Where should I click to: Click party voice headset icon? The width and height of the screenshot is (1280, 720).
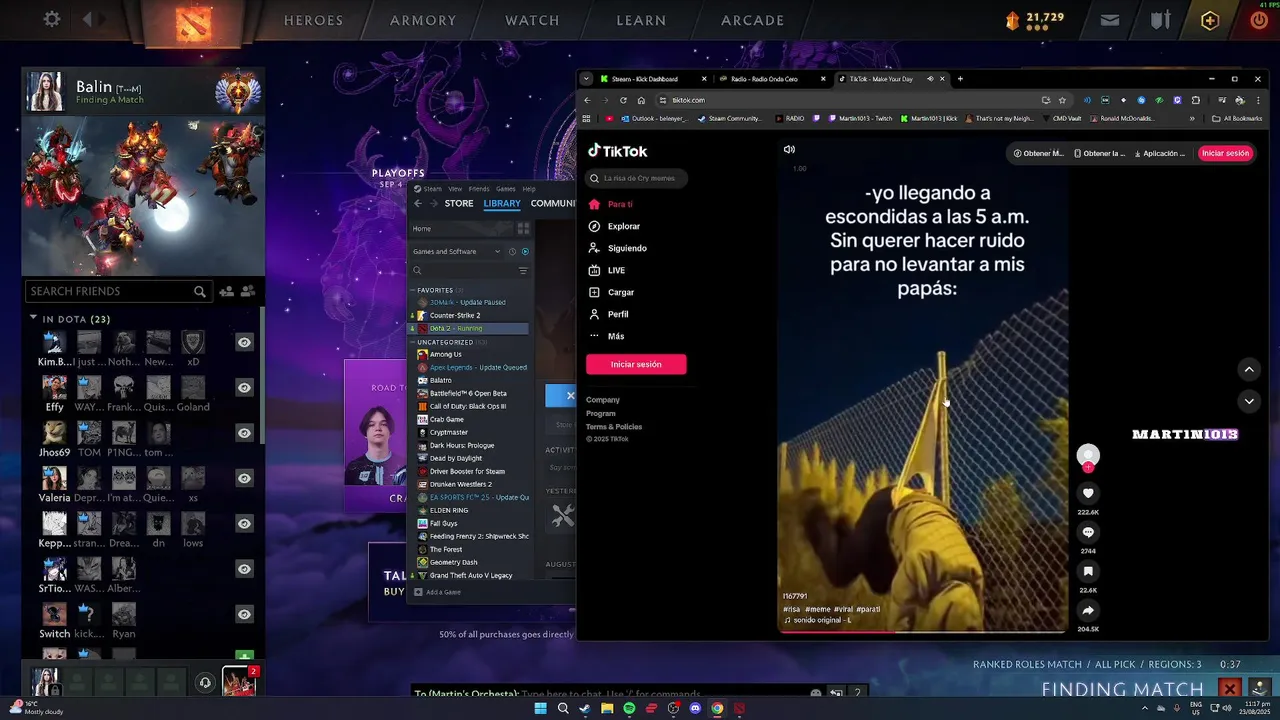click(205, 682)
